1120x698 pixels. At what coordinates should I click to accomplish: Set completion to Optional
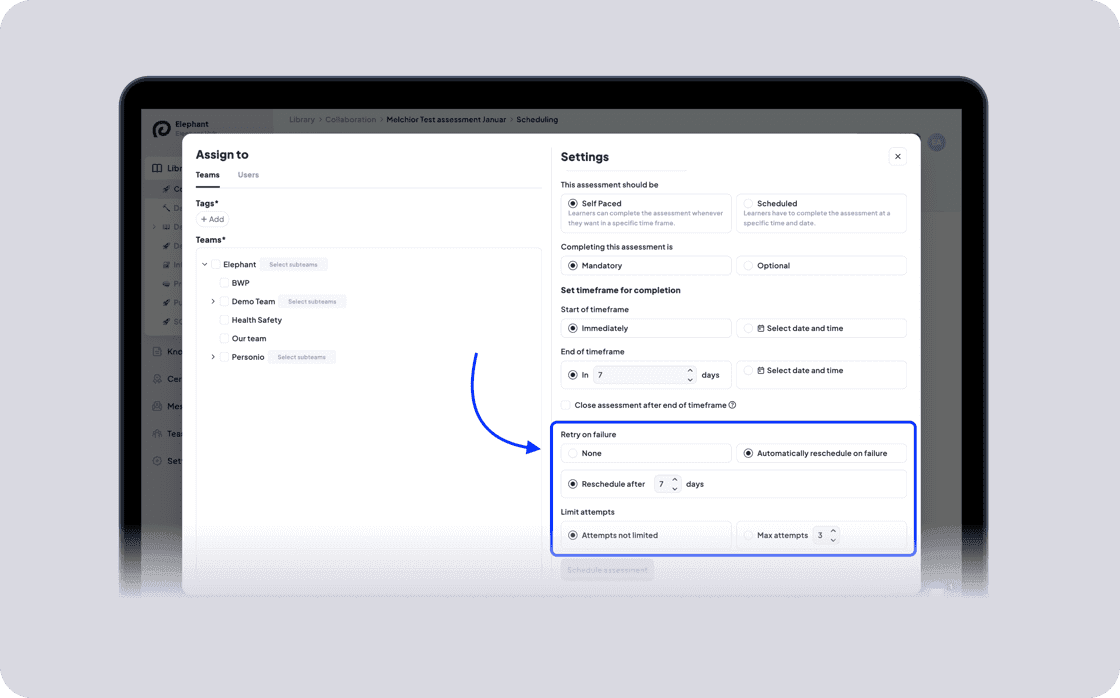tap(821, 266)
